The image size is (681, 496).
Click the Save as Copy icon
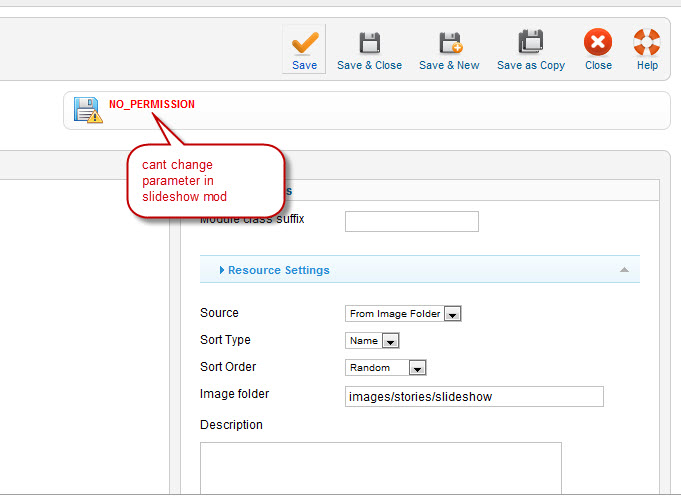(x=530, y=43)
